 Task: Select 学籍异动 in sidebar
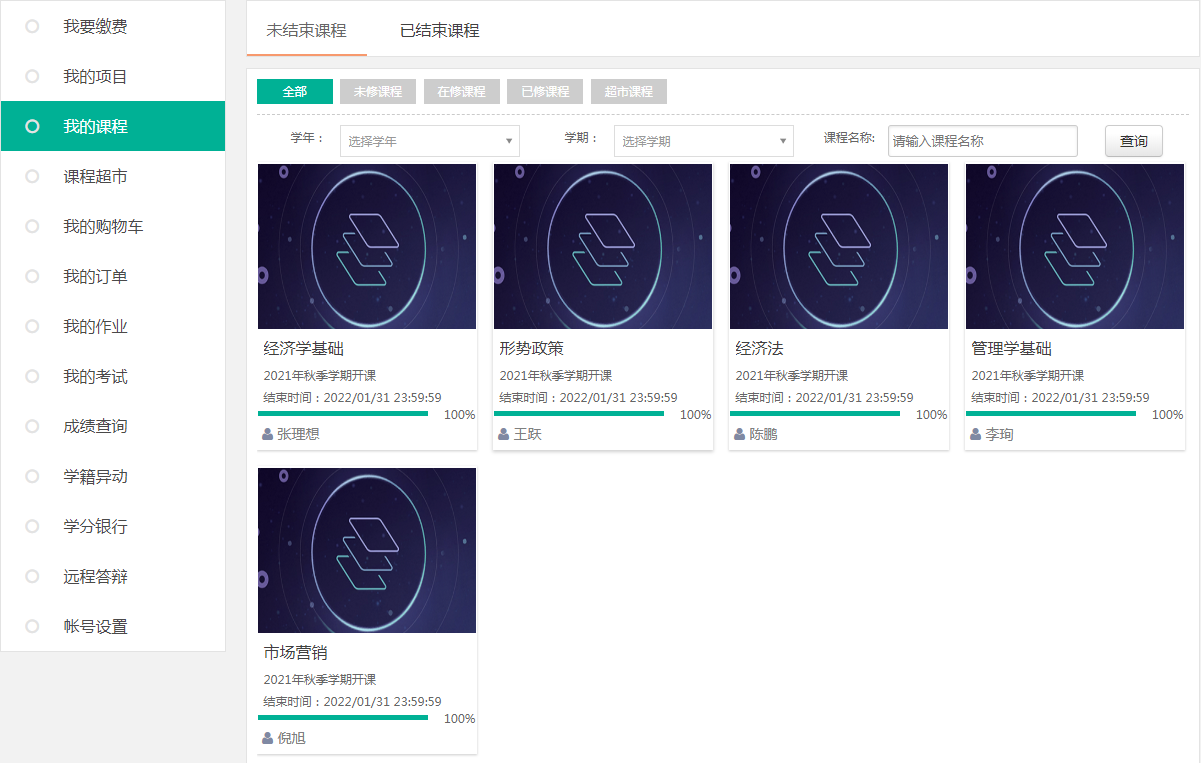coord(113,476)
